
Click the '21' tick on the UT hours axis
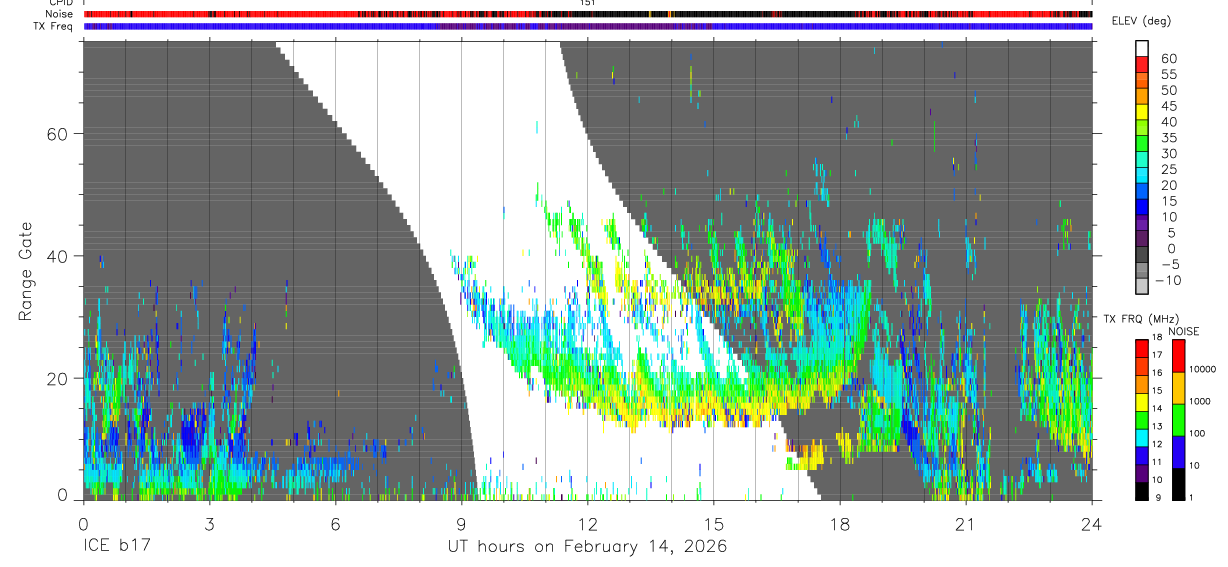point(965,523)
